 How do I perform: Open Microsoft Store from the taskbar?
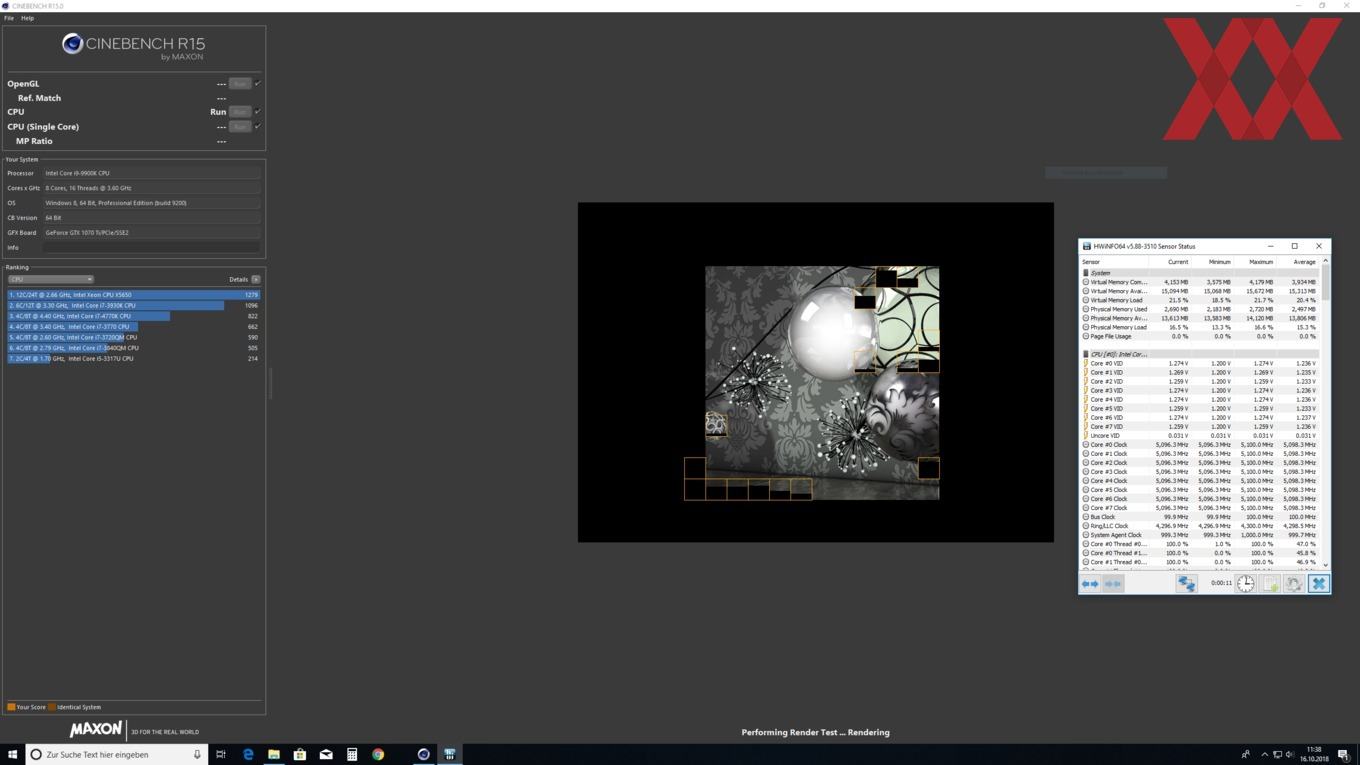299,754
